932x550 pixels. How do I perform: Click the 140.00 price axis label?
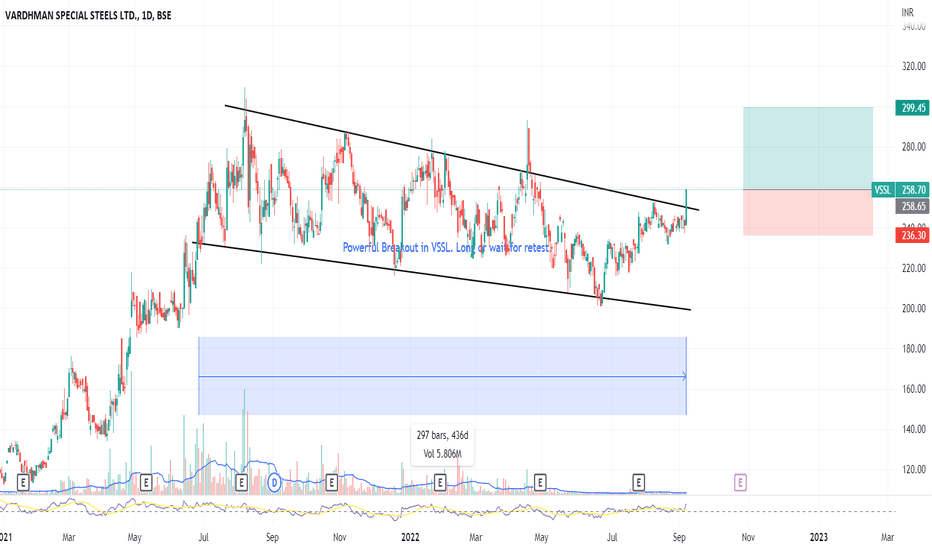(914, 429)
